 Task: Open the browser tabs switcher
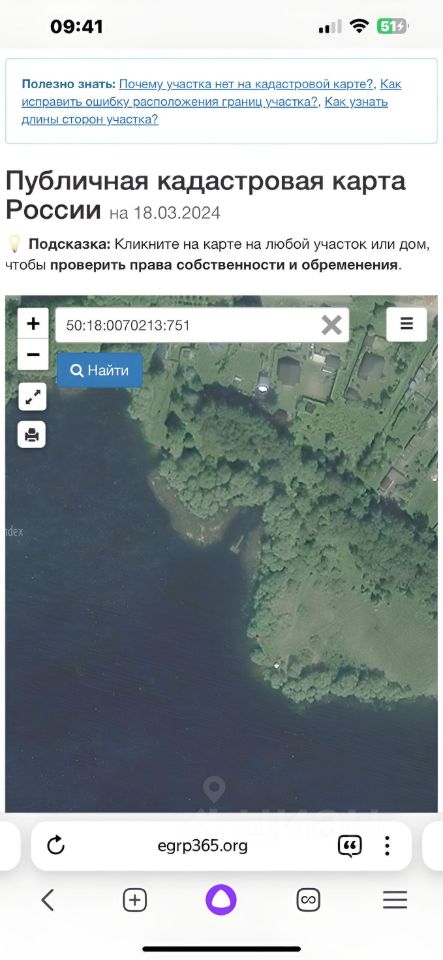point(308,900)
